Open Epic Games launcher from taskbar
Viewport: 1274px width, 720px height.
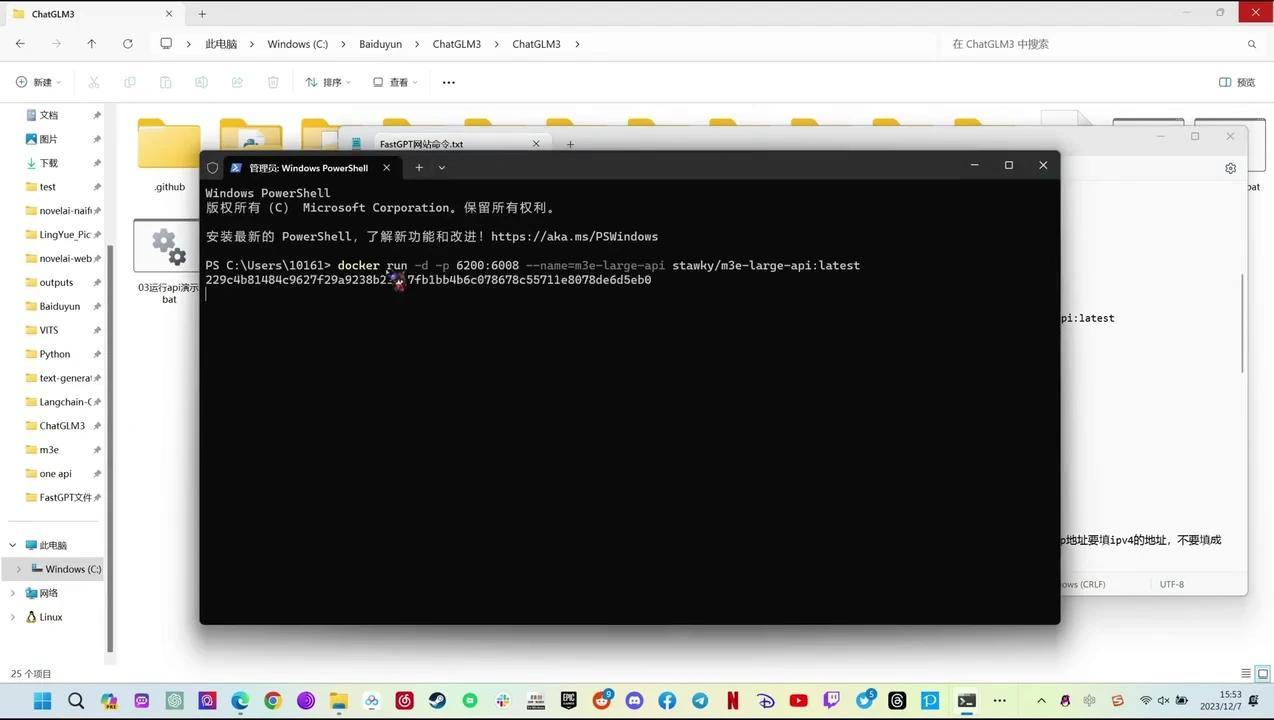568,701
